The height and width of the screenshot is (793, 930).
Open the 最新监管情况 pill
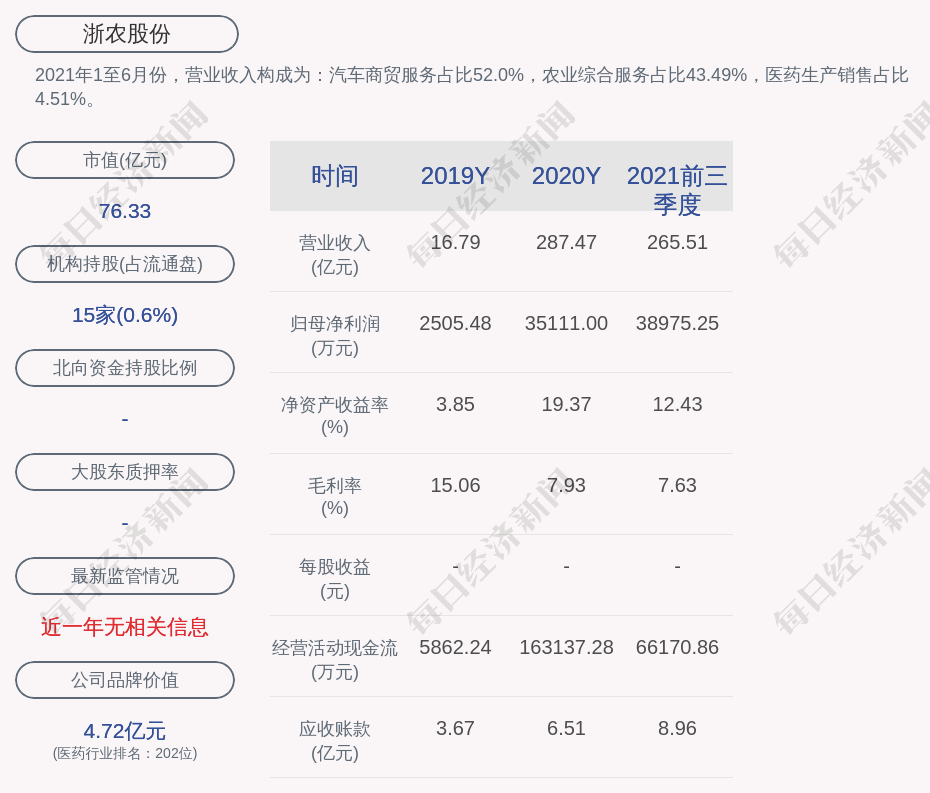pos(125,576)
